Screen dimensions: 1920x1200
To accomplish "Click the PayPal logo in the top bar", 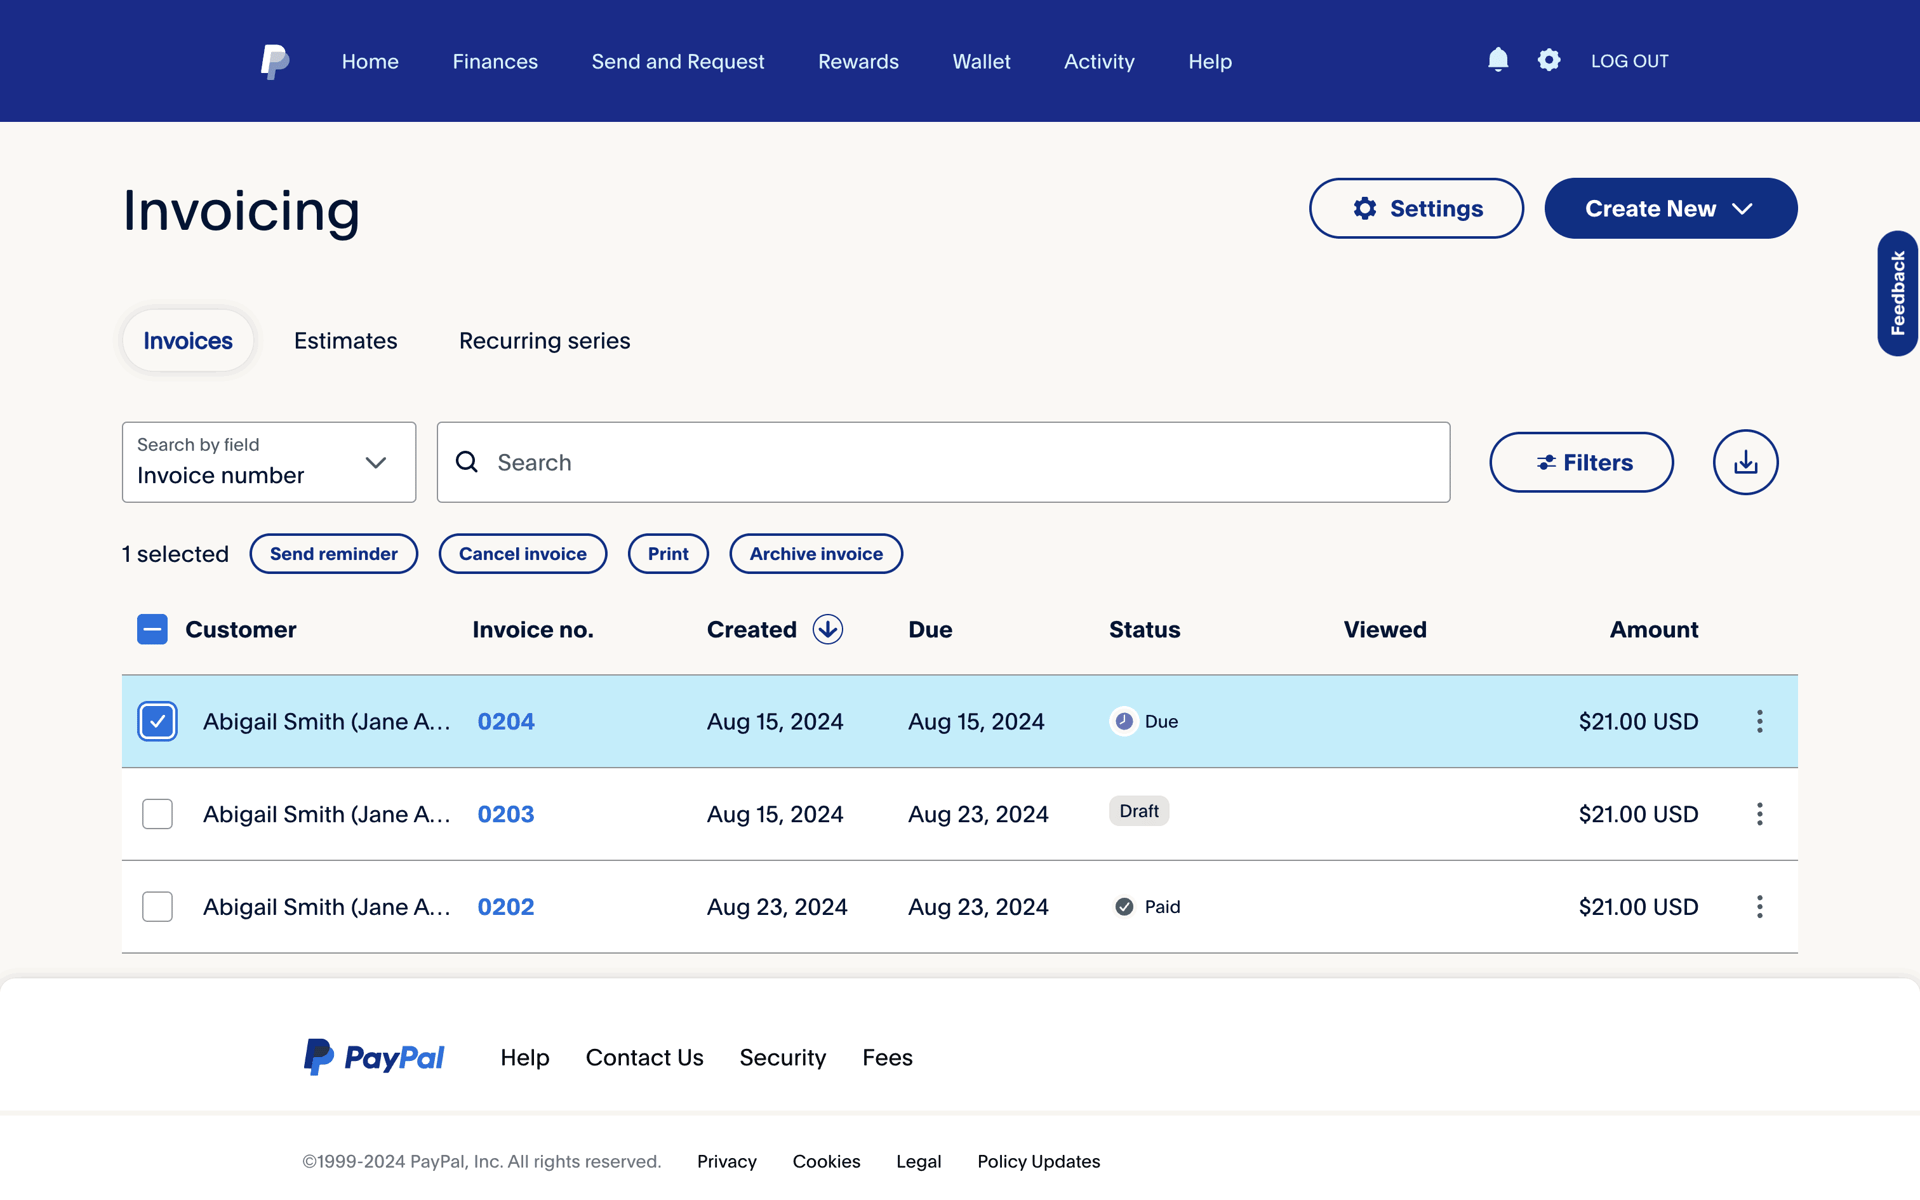I will [275, 61].
